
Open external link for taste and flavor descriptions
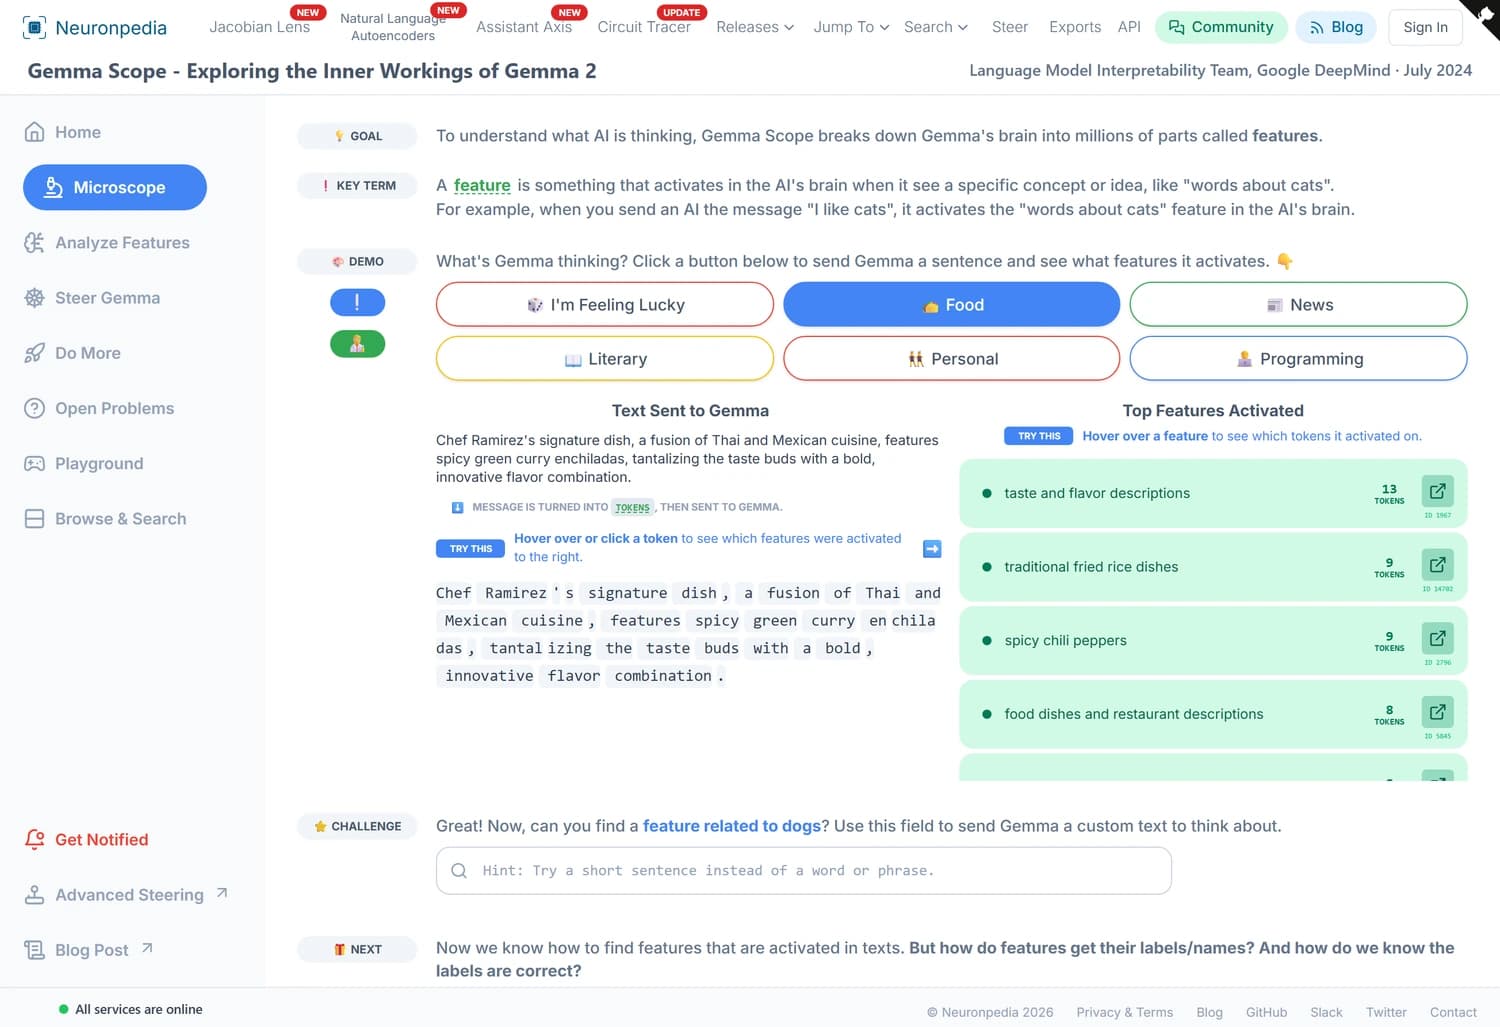point(1437,491)
